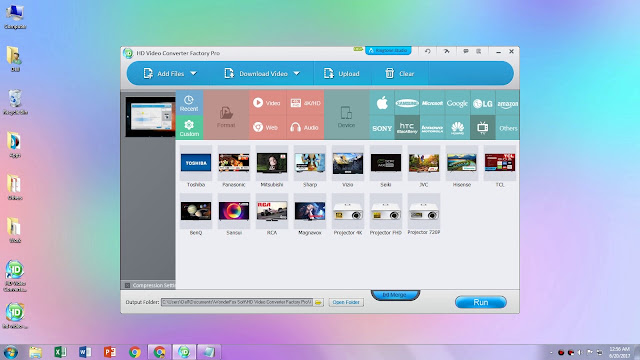The height and width of the screenshot is (360, 640).
Task: Click the undo arrow in title bar
Action: (x=427, y=51)
